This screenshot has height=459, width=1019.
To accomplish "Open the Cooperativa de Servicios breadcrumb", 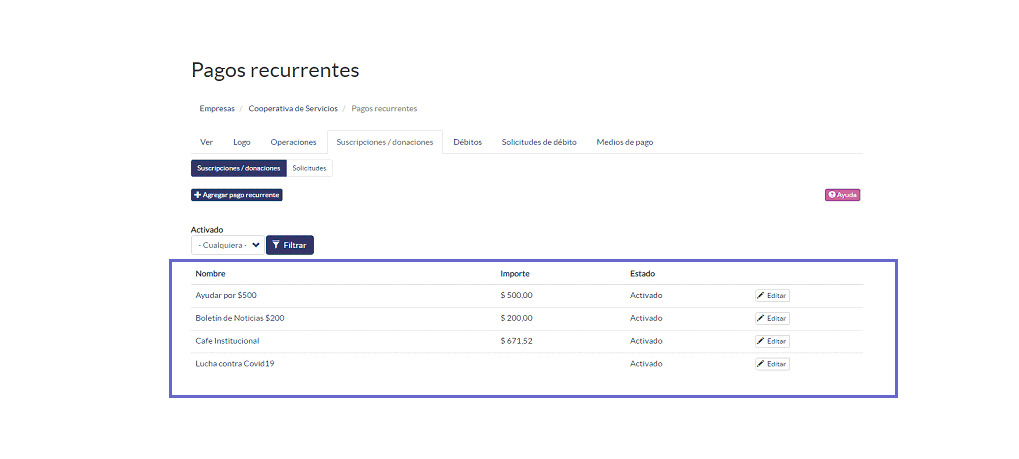I will (x=293, y=109).
